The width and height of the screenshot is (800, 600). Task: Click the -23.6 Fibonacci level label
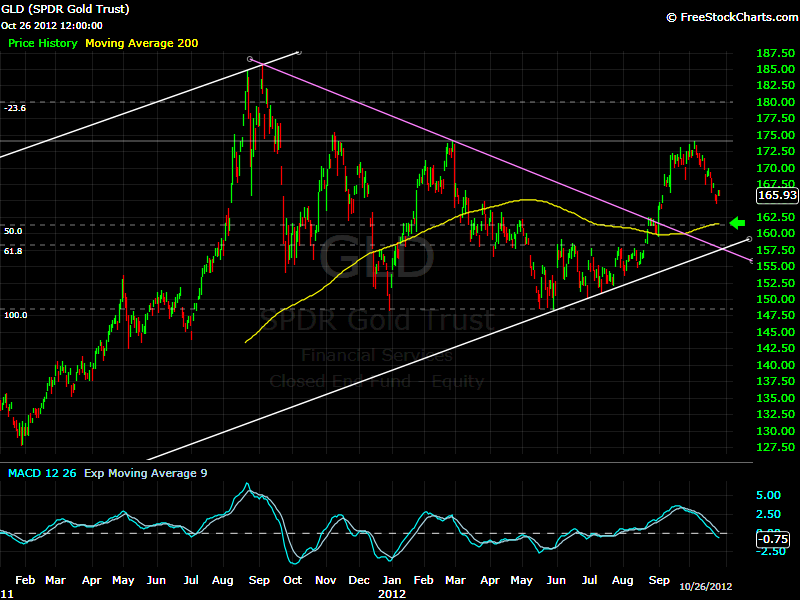click(x=15, y=108)
